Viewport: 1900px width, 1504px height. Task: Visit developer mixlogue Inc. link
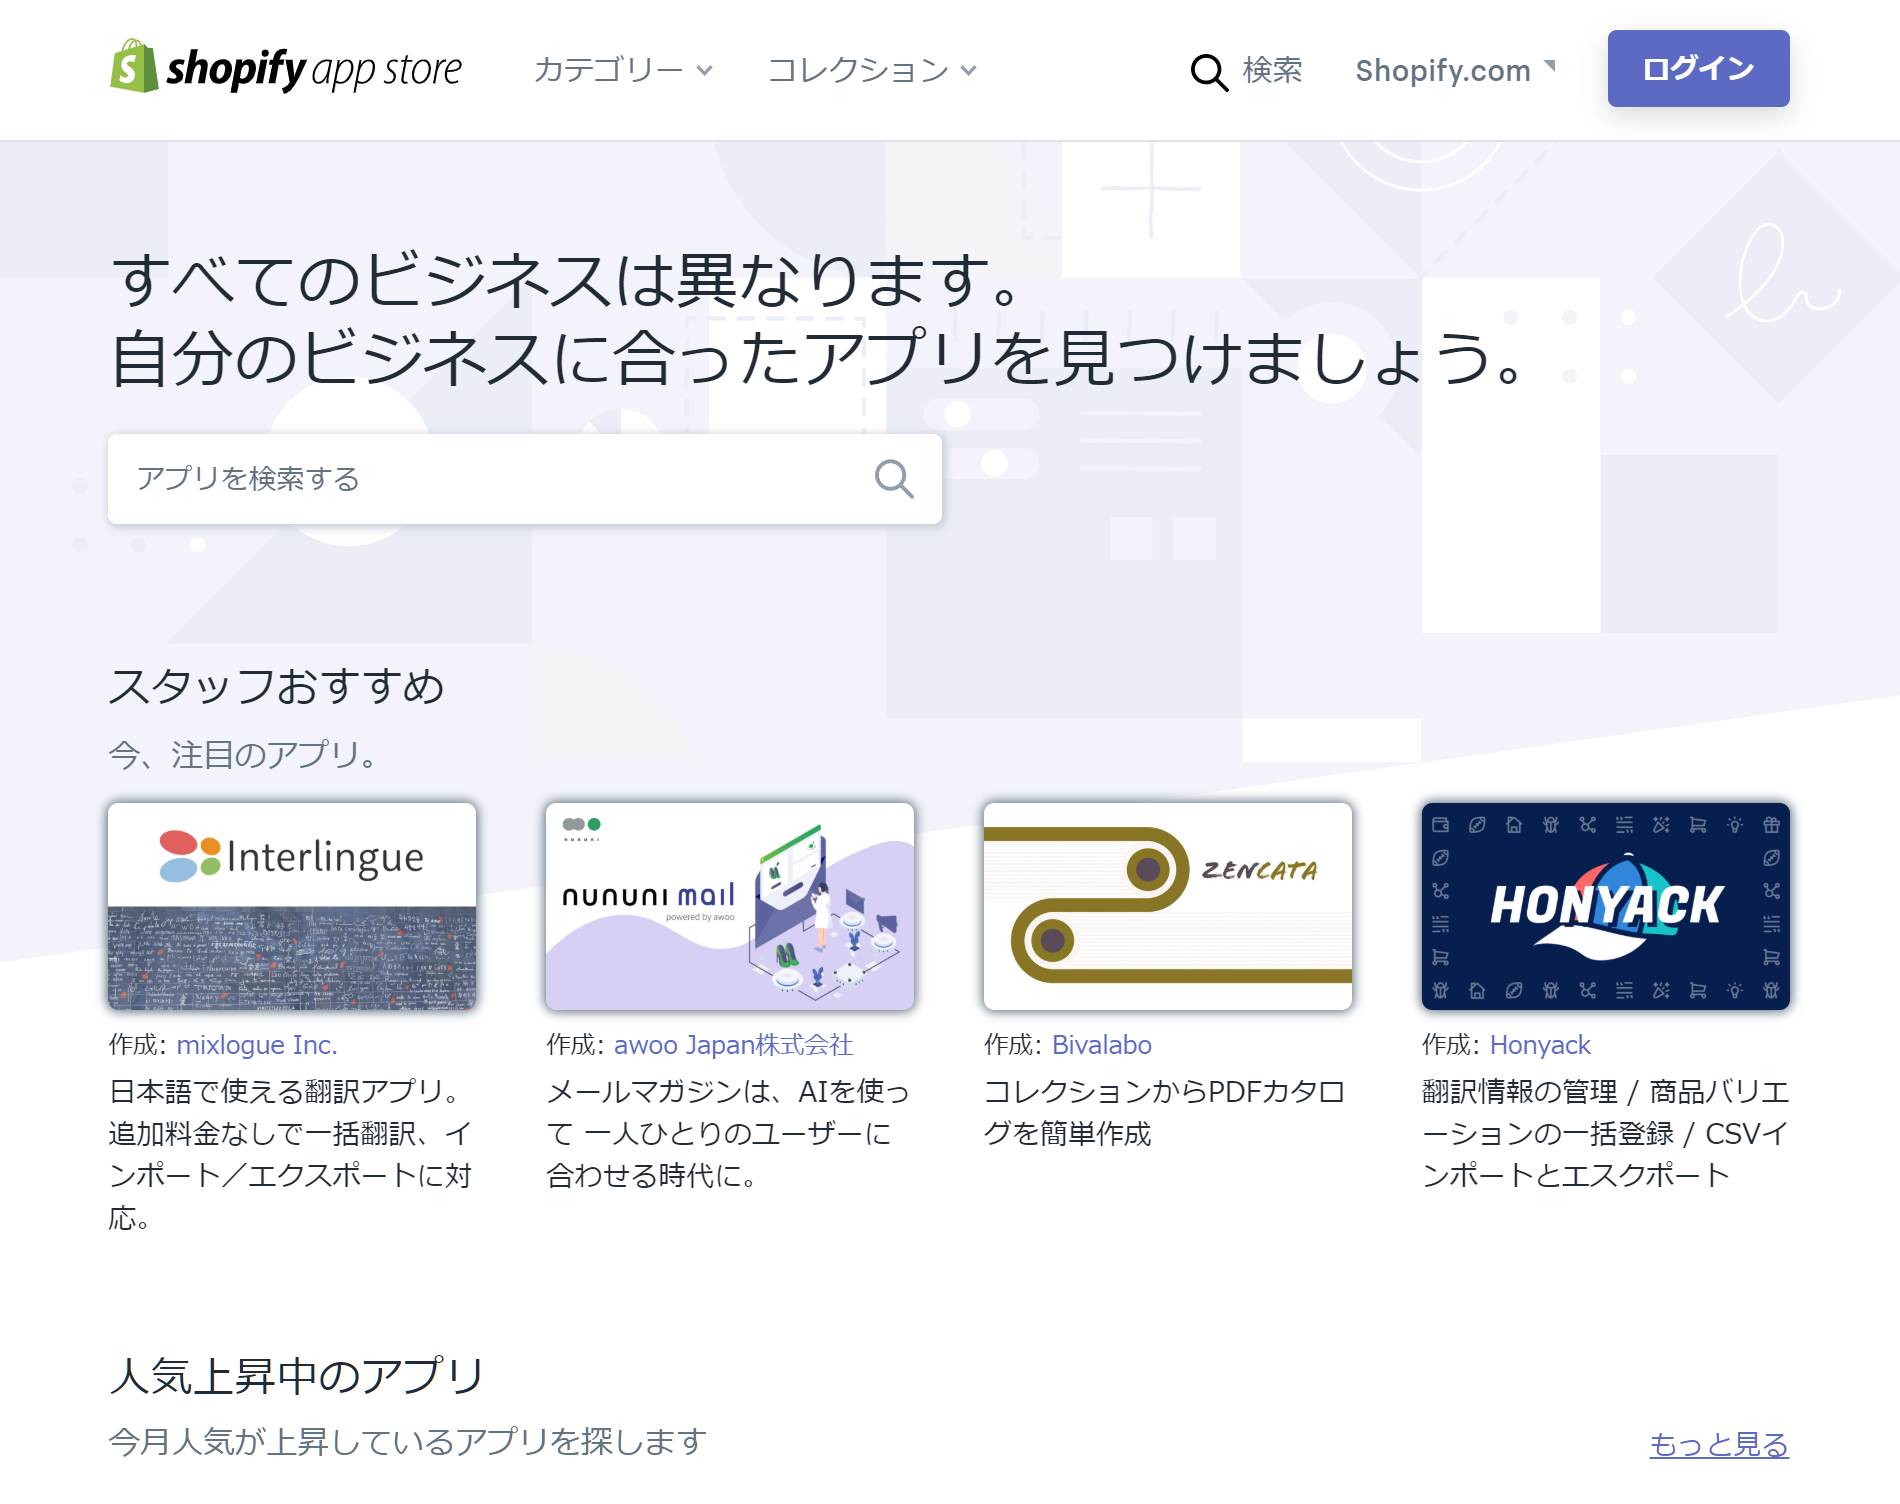click(257, 1045)
